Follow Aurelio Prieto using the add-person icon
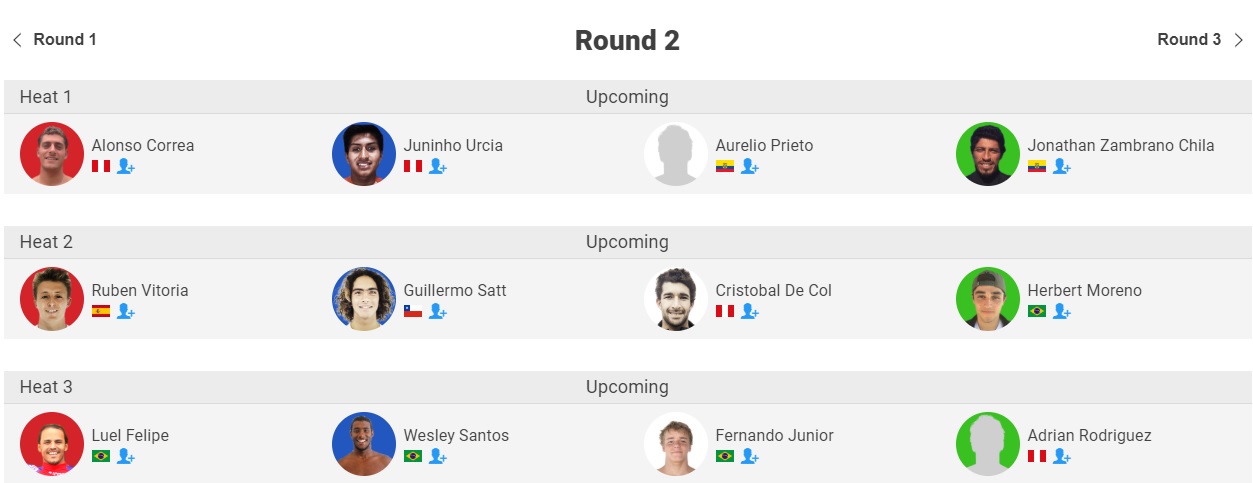The width and height of the screenshot is (1253, 483). 750,166
